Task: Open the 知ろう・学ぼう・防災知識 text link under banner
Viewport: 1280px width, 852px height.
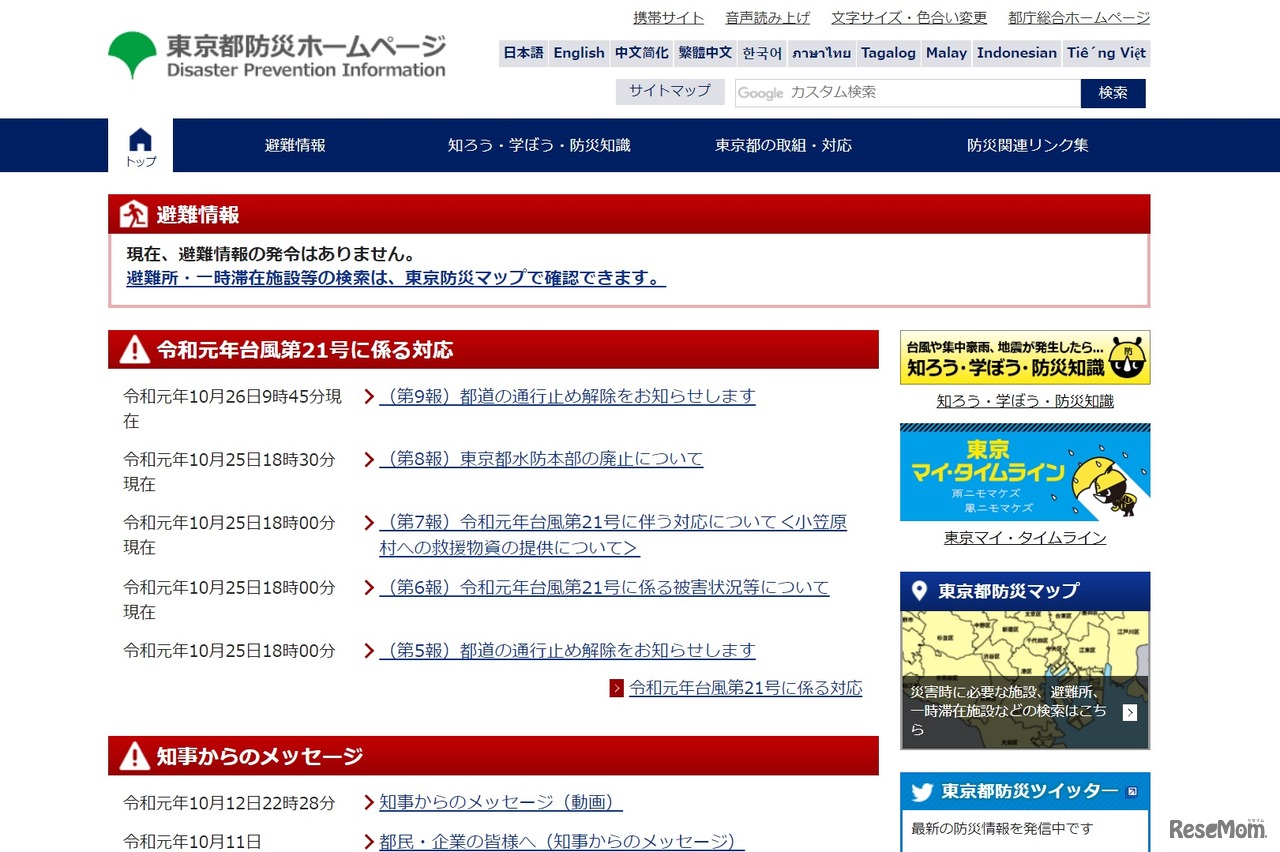Action: pos(1025,401)
